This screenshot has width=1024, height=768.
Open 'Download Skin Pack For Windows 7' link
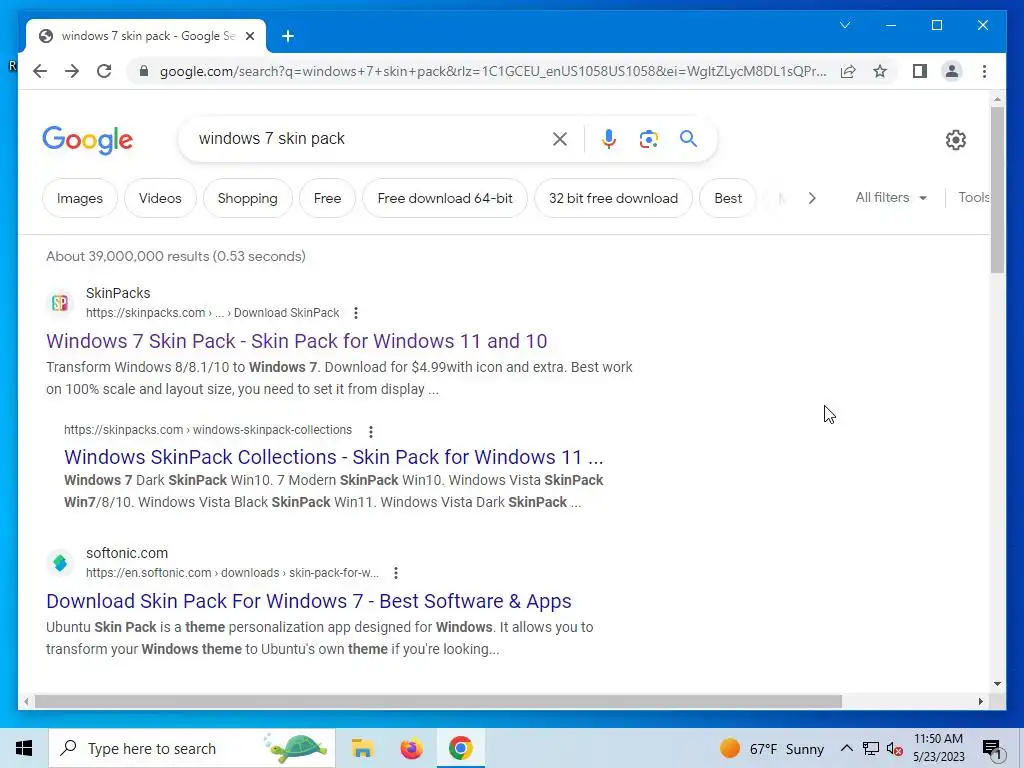[309, 601]
